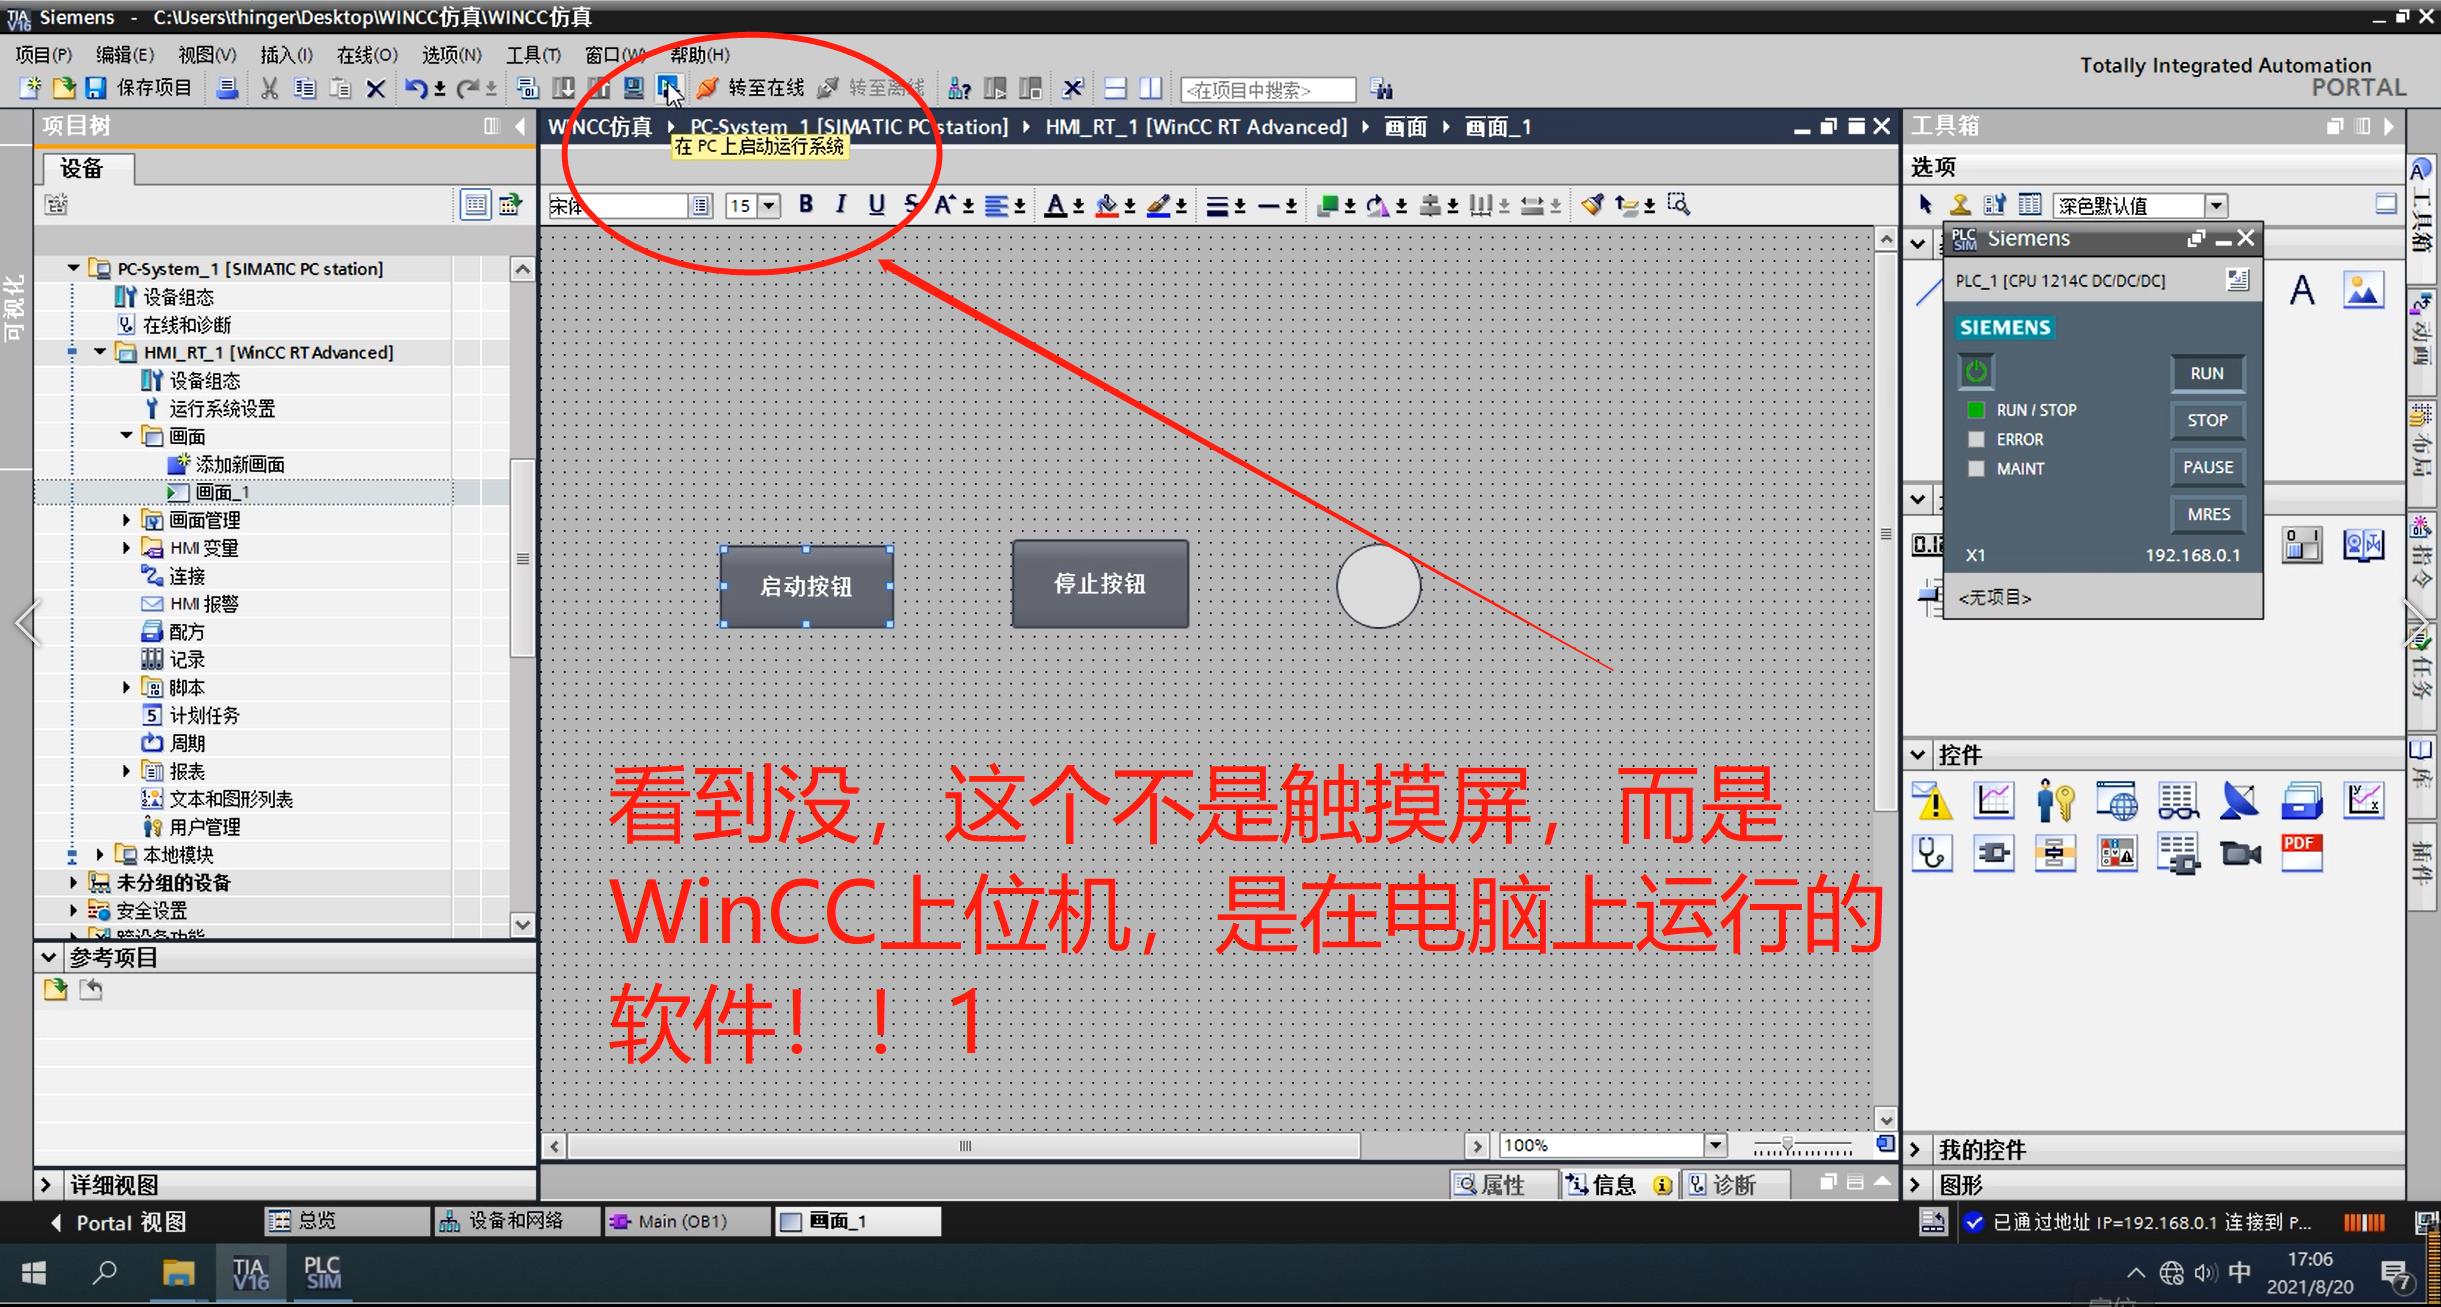Click the Undo arrow icon
The height and width of the screenshot is (1307, 2441).
tap(416, 89)
